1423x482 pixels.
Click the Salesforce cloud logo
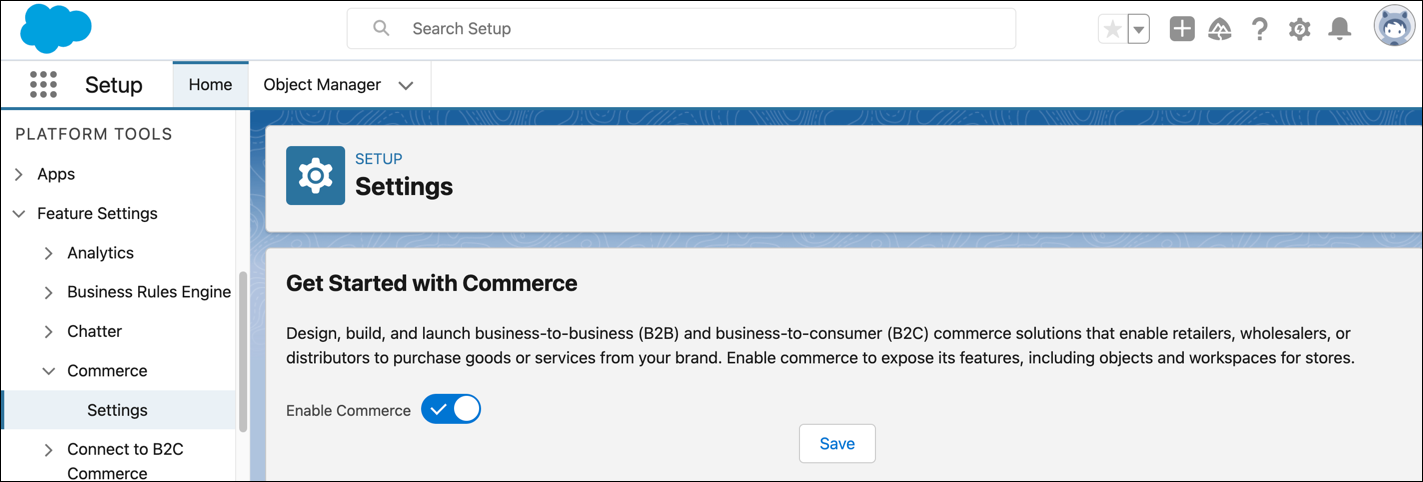pyautogui.click(x=56, y=29)
